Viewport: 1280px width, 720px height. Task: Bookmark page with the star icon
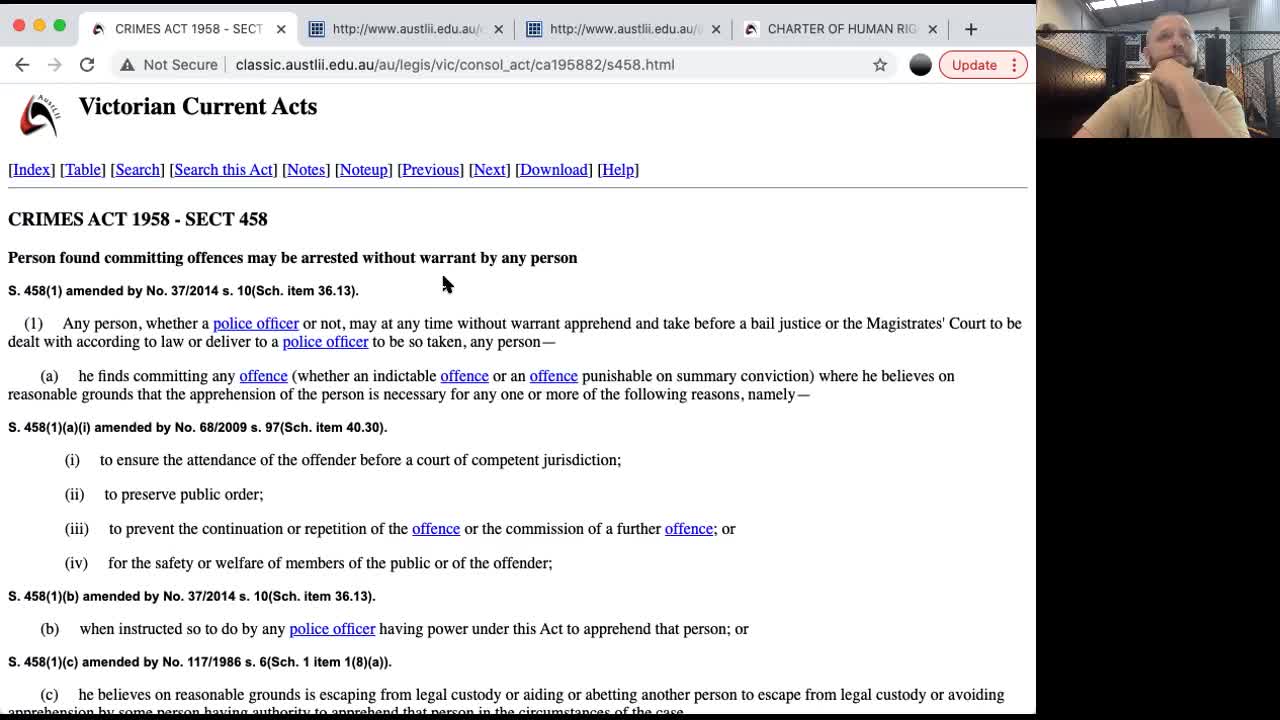880,65
